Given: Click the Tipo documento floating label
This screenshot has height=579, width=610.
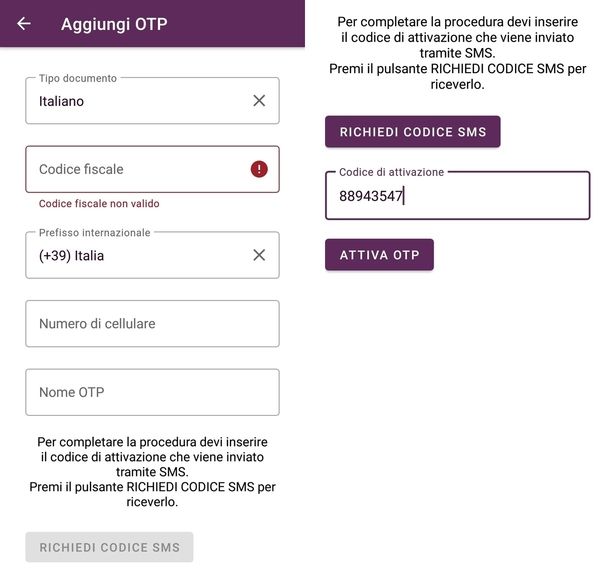Looking at the screenshot, I should (78, 78).
